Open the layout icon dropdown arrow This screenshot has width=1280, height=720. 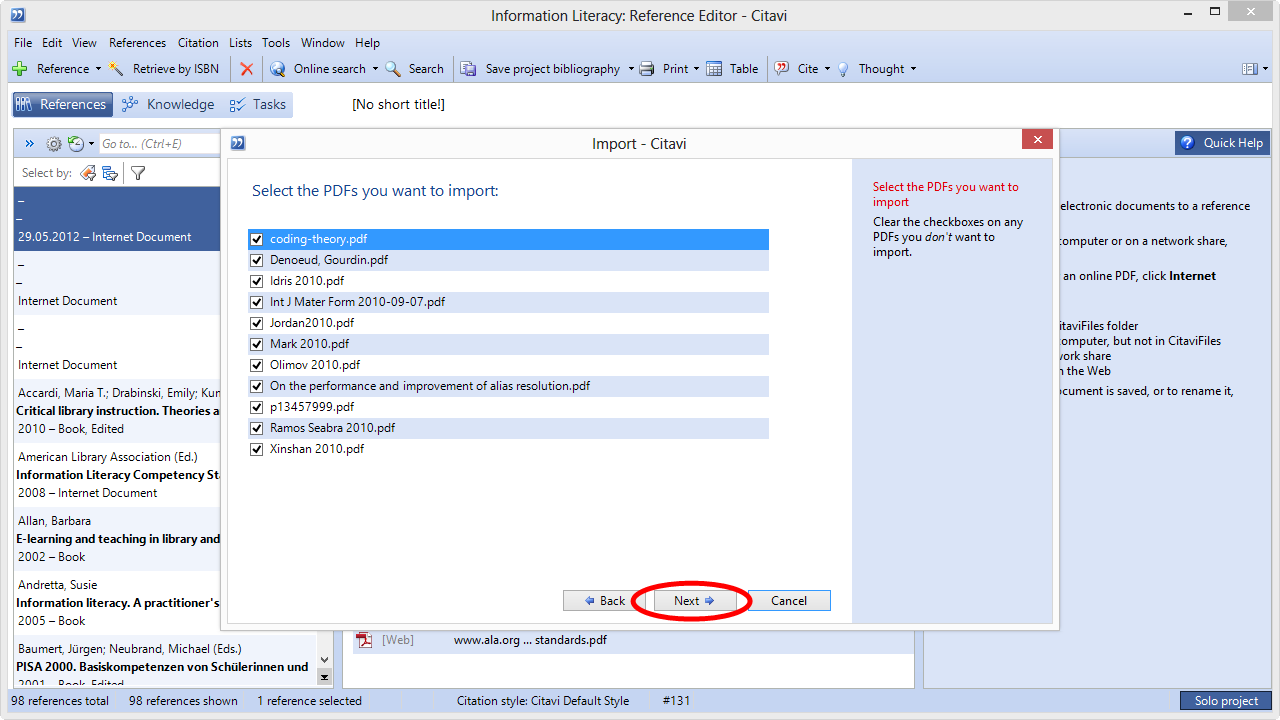(1263, 69)
